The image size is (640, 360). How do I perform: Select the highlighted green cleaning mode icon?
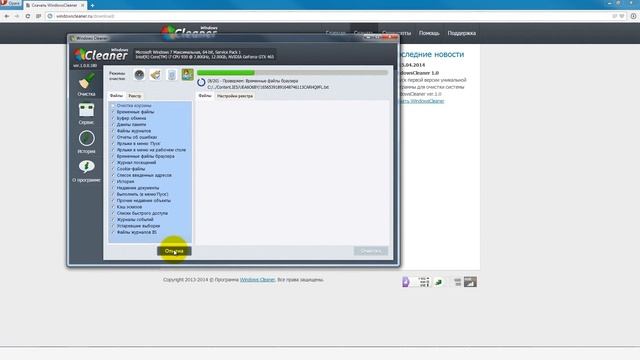click(x=187, y=75)
